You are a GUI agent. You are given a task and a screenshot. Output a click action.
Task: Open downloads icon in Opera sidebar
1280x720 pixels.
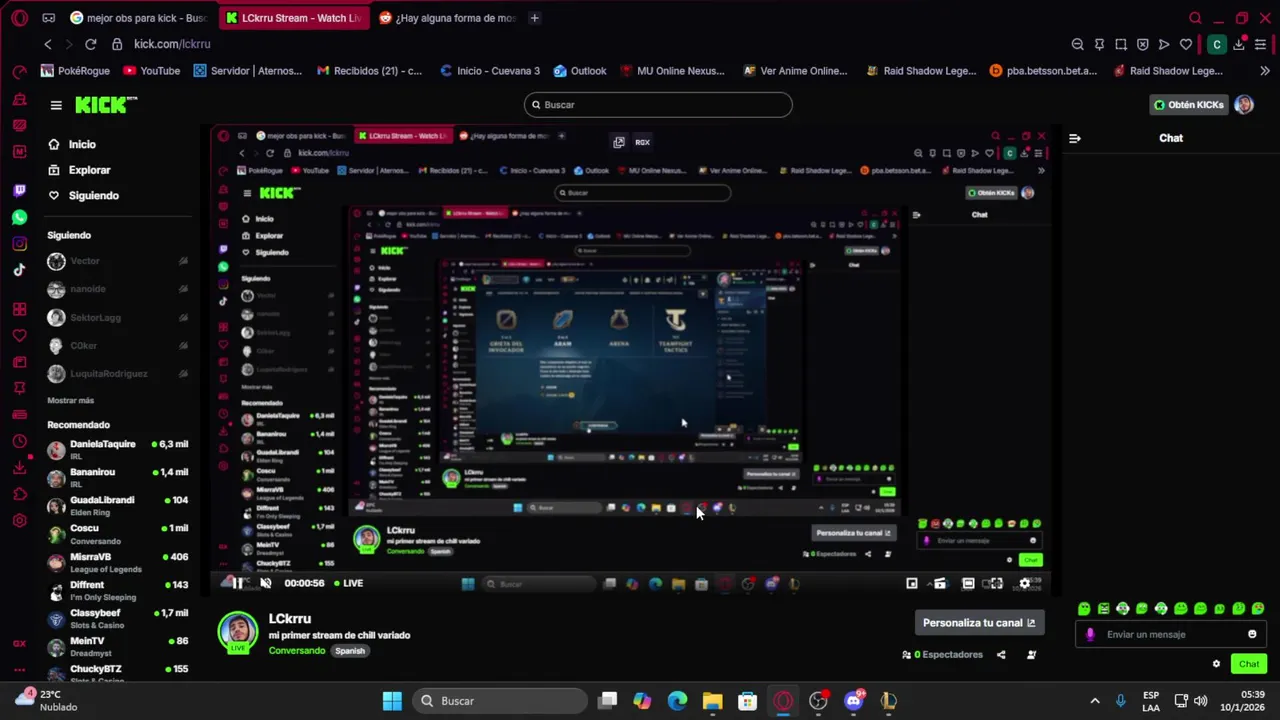19,467
